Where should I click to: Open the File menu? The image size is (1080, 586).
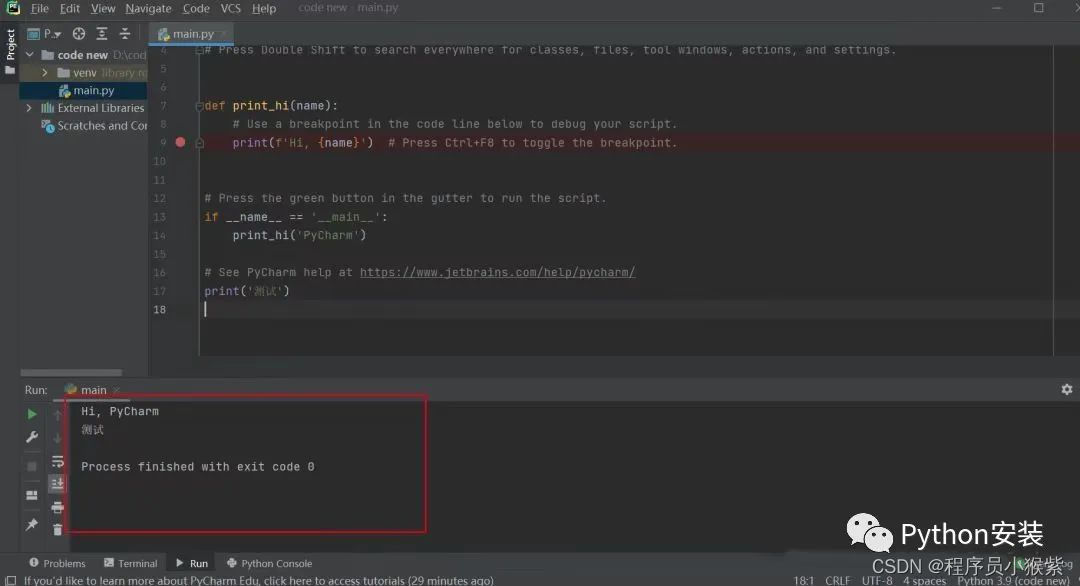40,8
